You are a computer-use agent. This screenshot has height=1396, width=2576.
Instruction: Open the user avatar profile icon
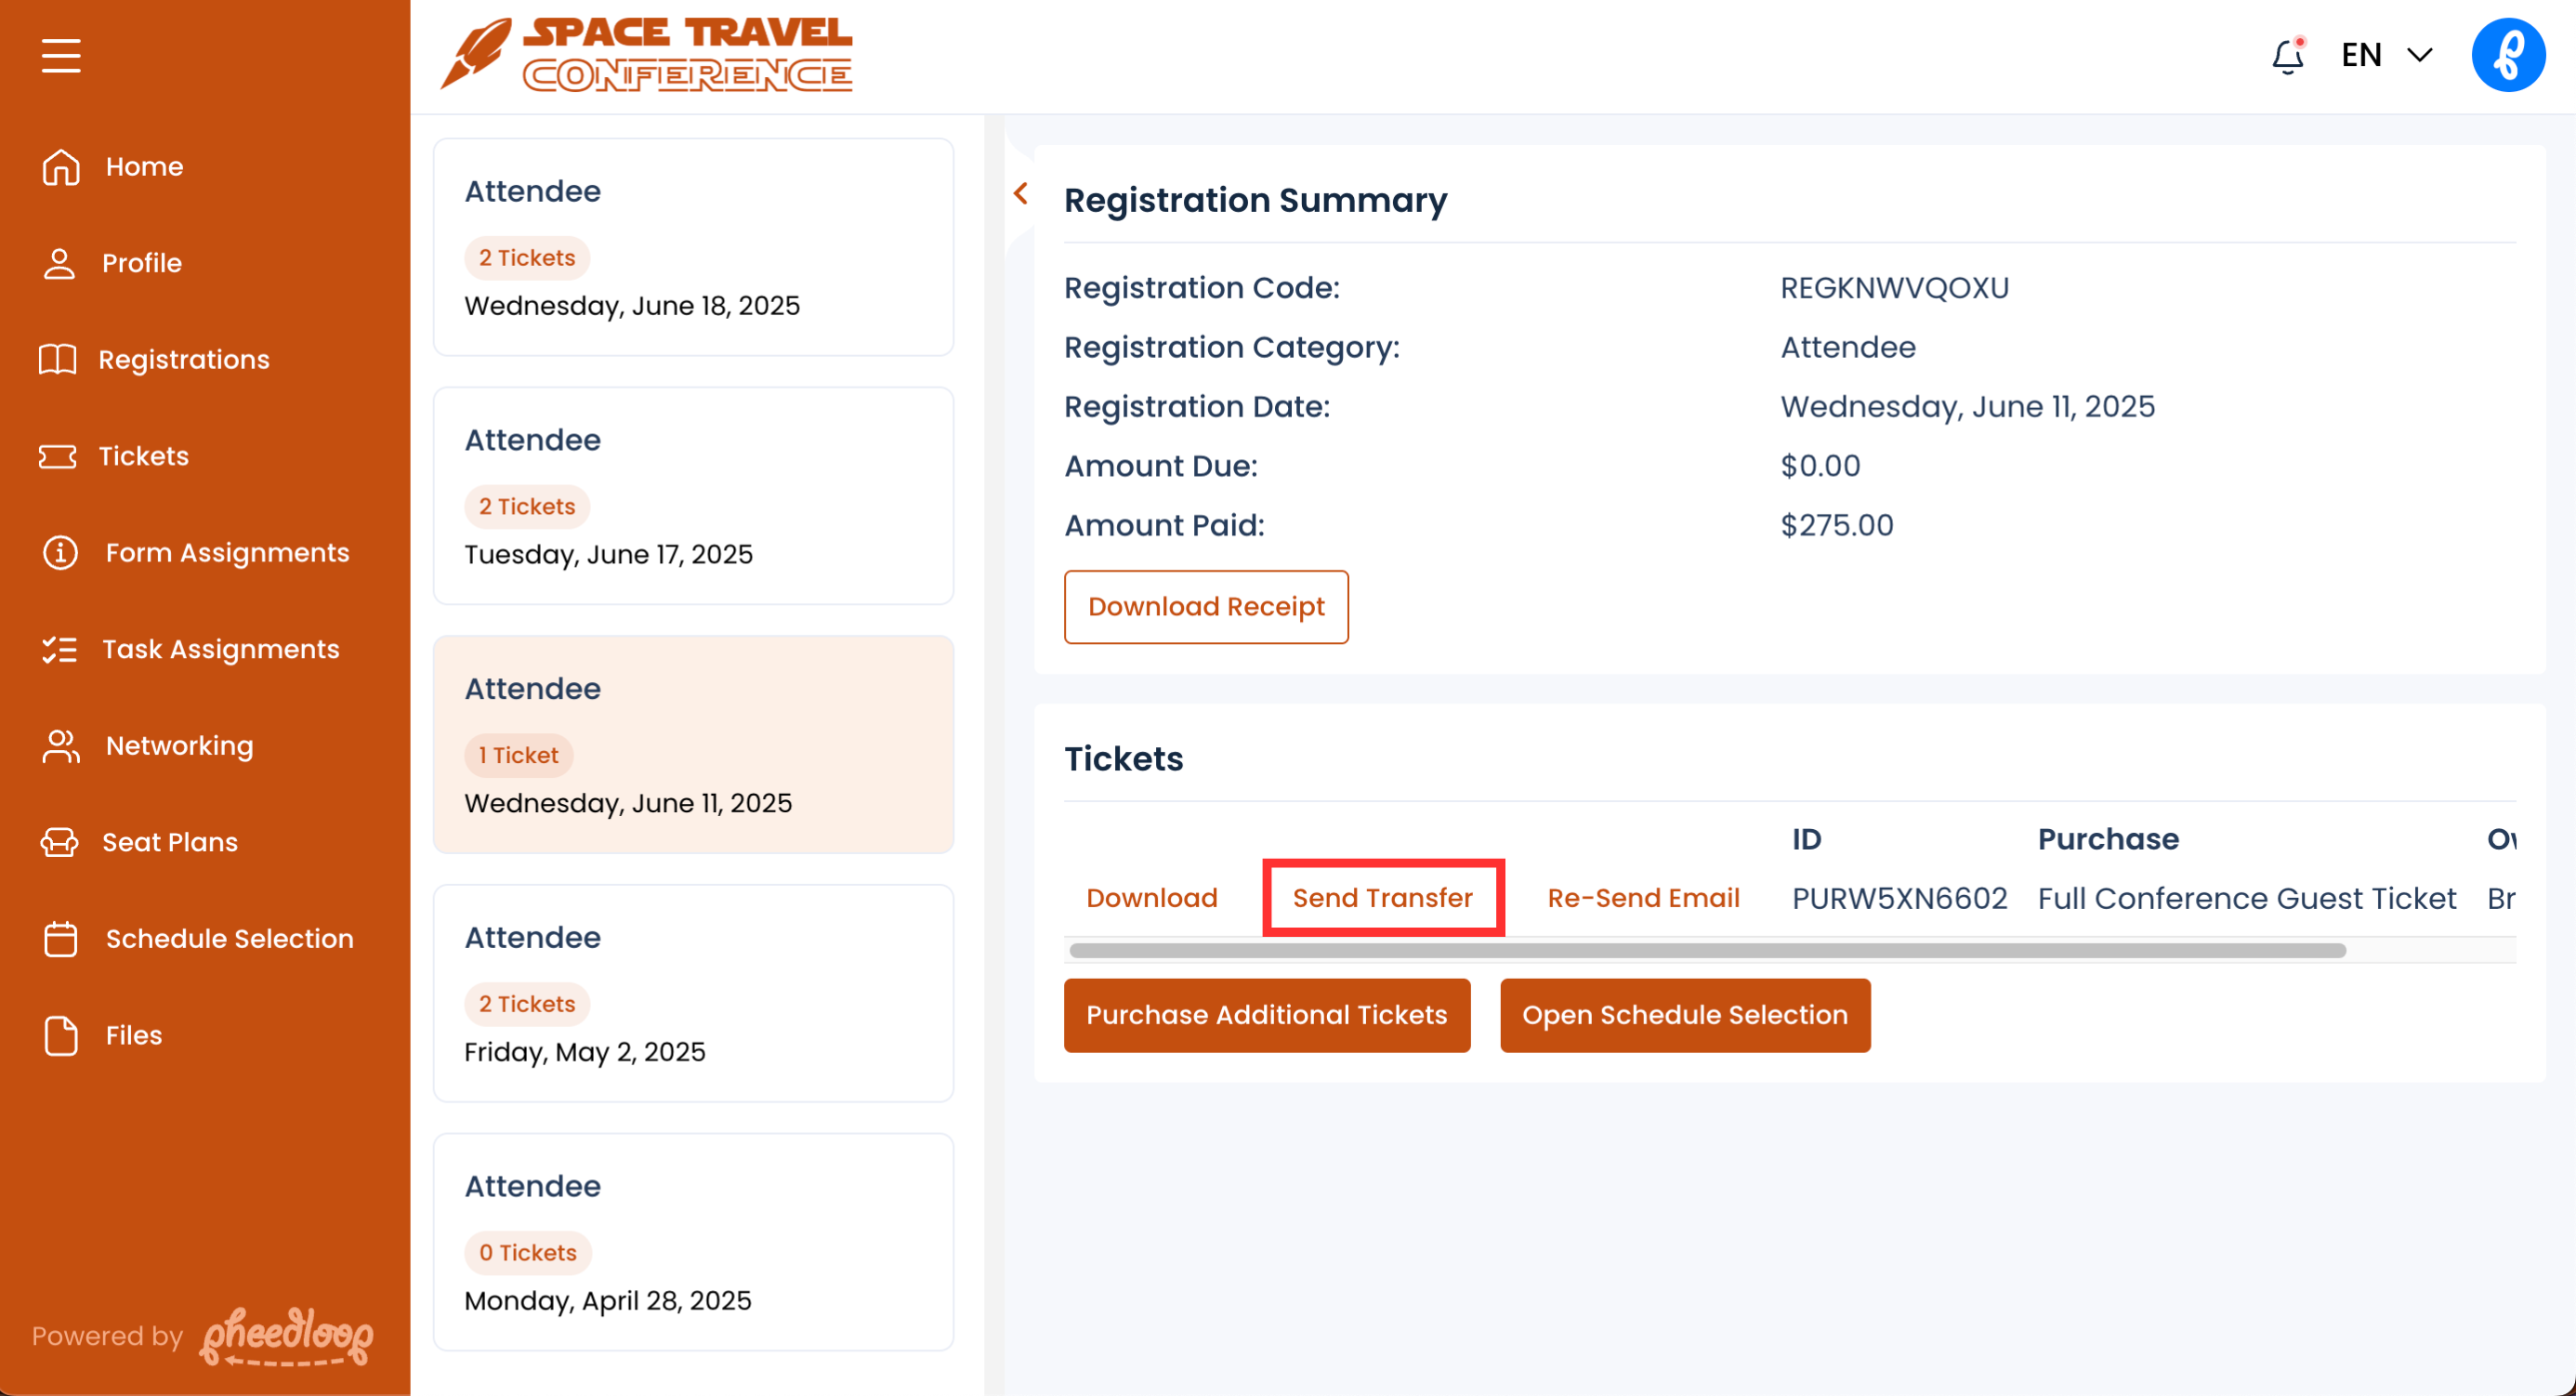pos(2506,56)
